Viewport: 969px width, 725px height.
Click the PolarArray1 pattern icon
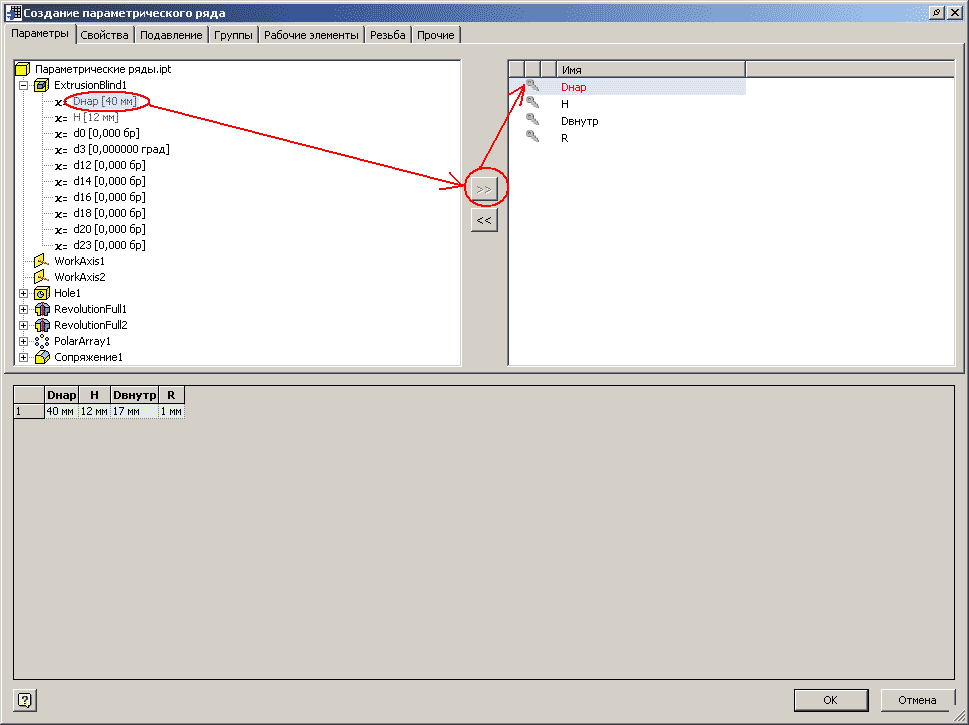point(41,341)
